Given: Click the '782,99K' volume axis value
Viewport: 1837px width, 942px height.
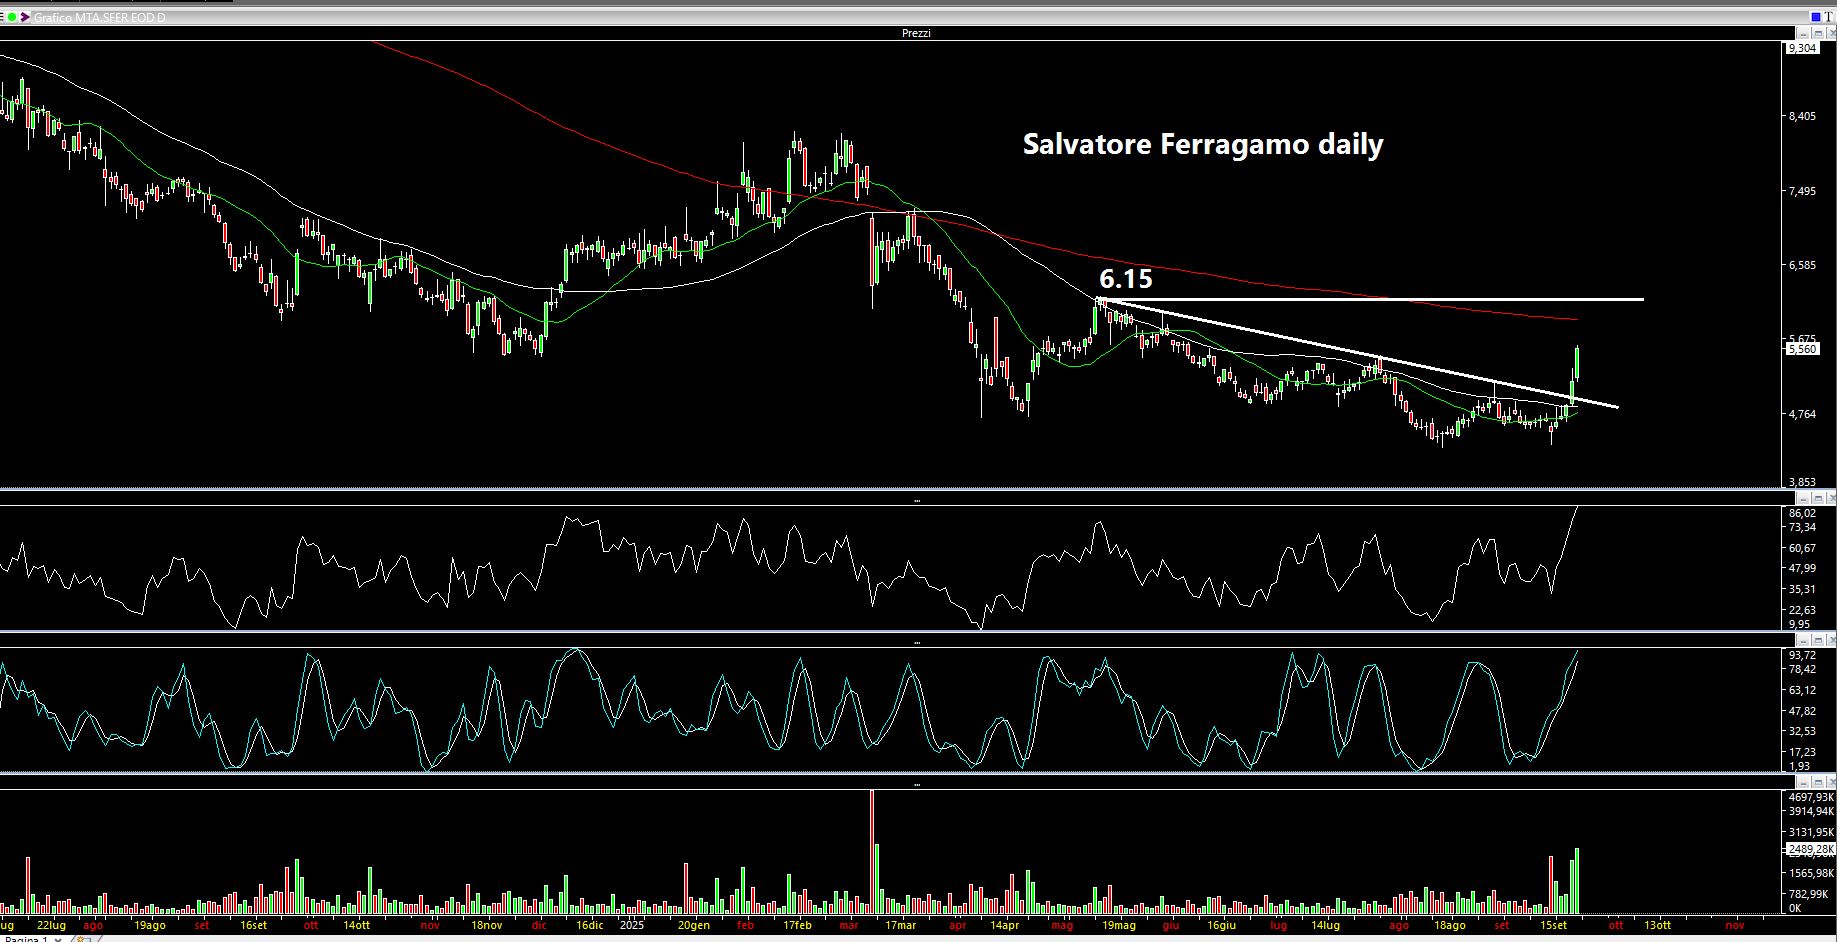Looking at the screenshot, I should 1808,893.
